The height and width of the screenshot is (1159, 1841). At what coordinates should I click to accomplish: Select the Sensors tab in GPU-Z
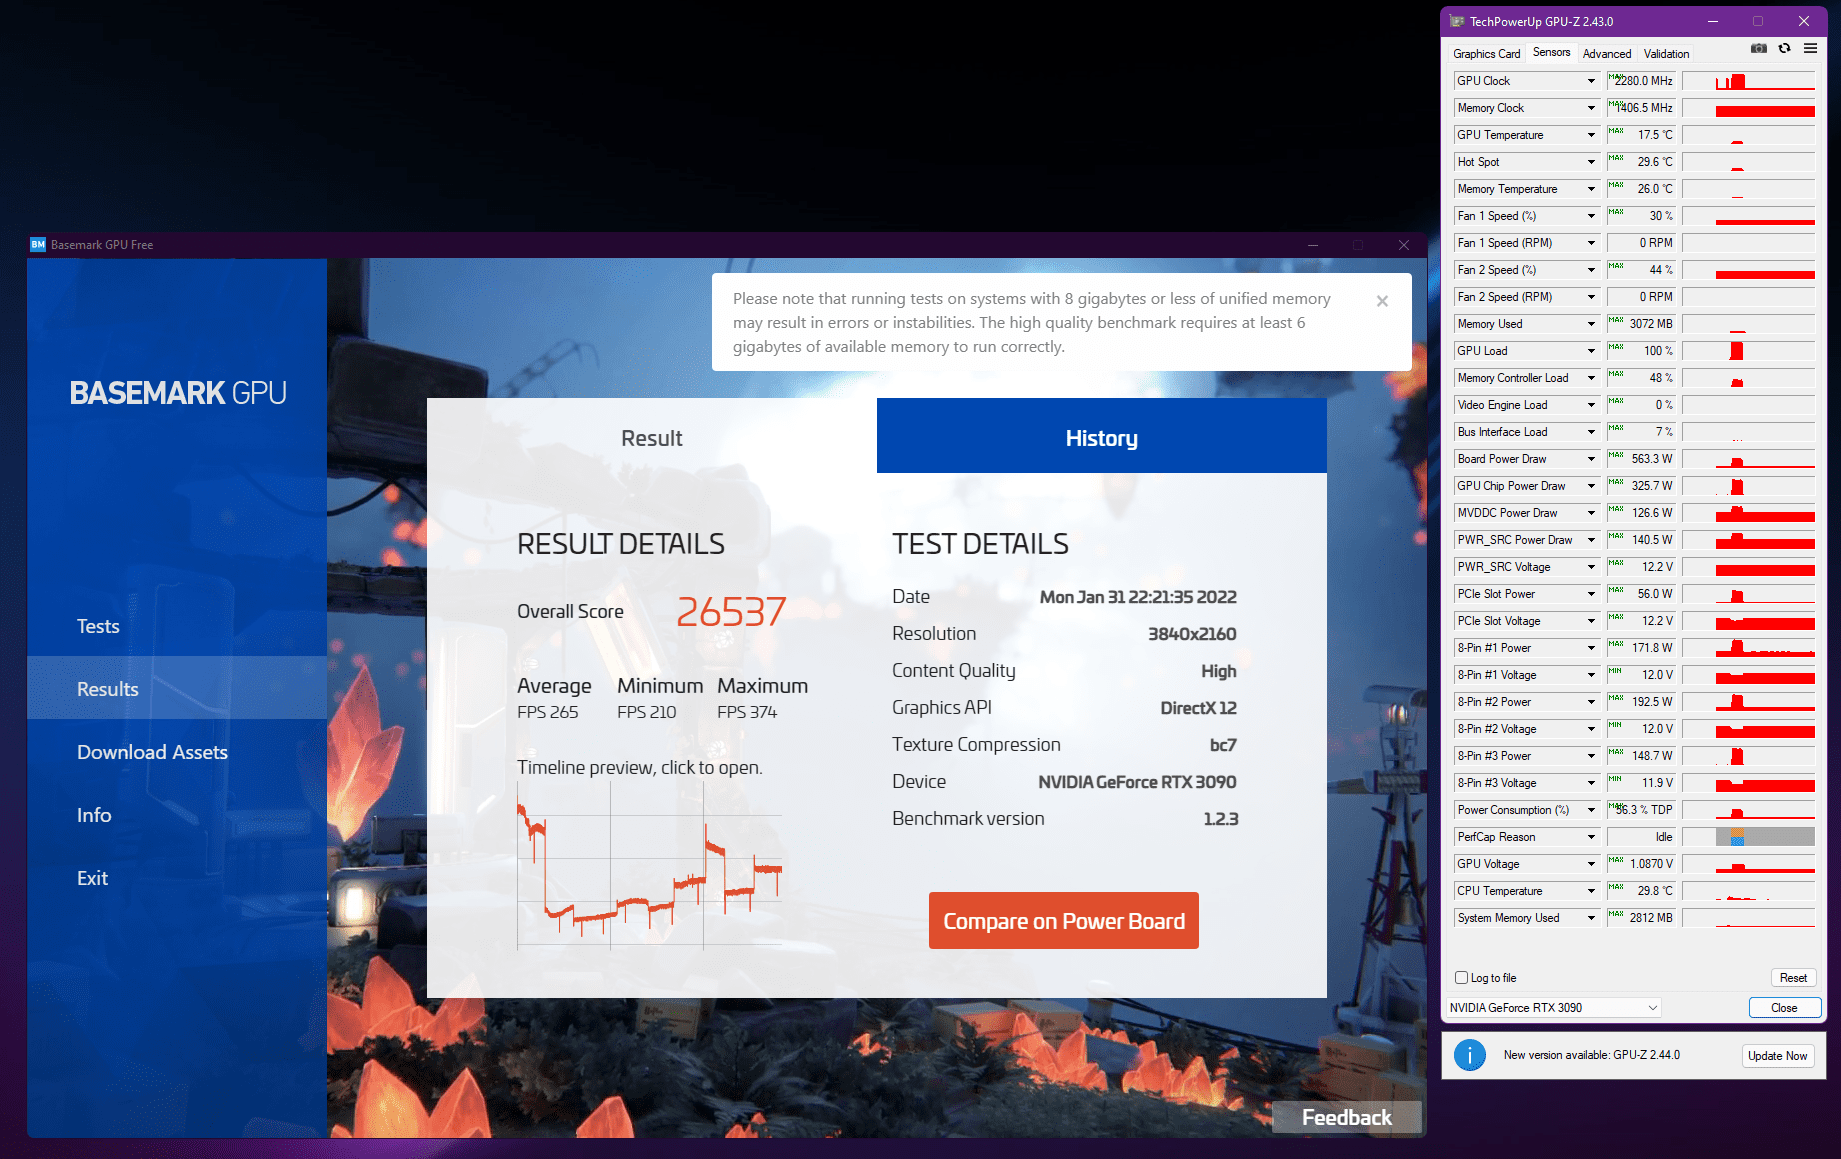[x=1551, y=52]
